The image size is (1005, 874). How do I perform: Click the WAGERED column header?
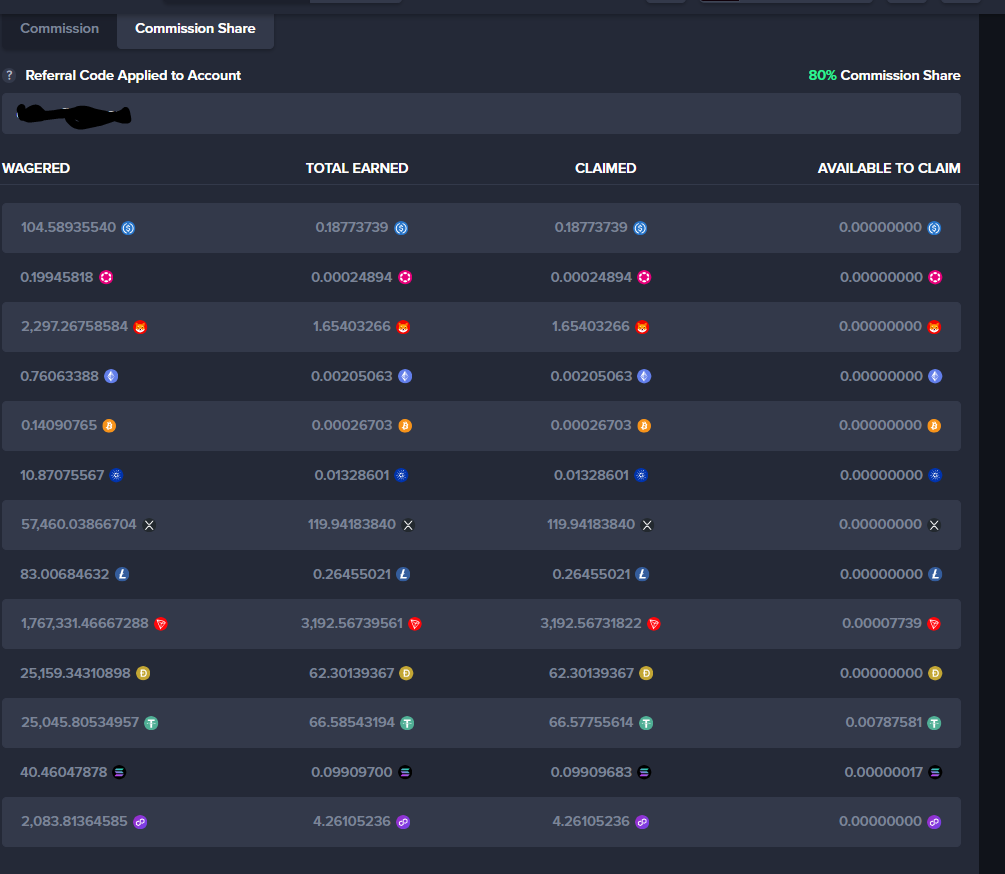click(36, 168)
